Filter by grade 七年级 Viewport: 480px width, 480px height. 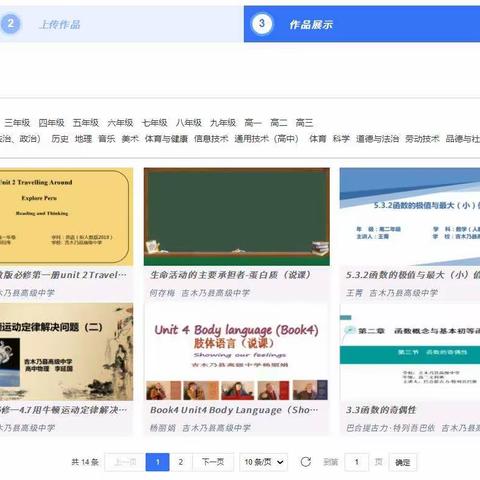tap(155, 123)
